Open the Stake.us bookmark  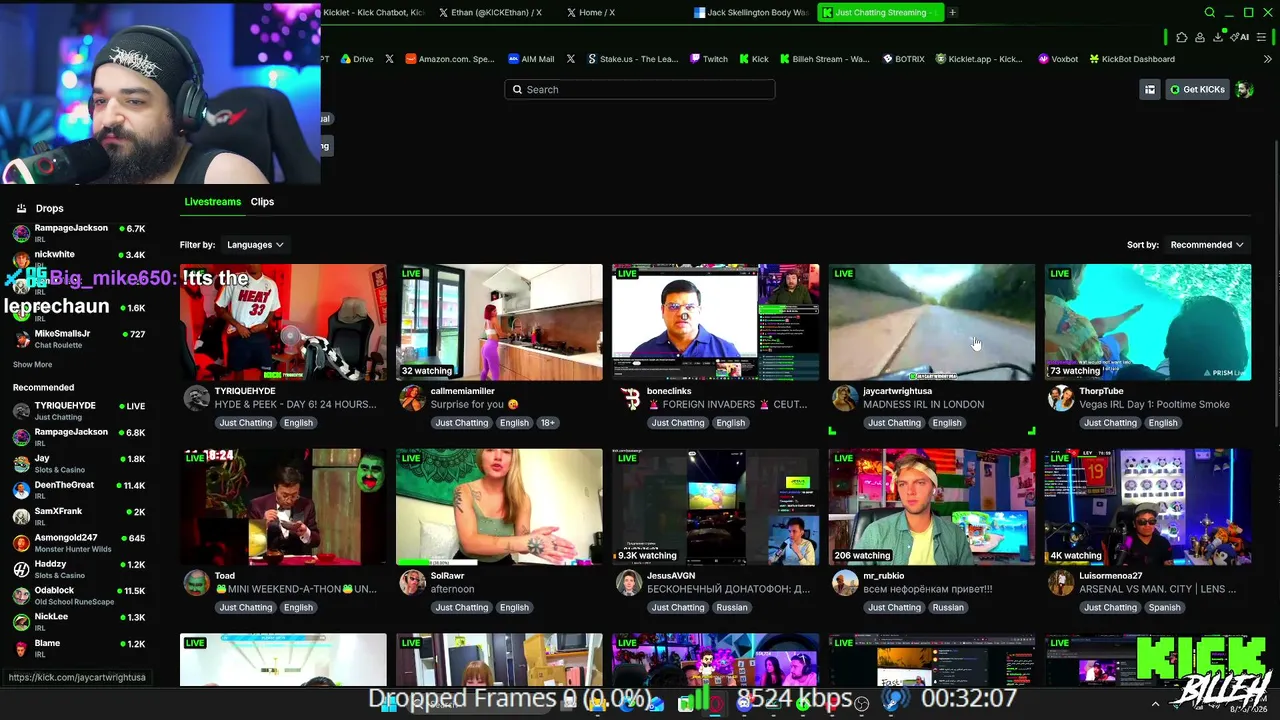coord(633,59)
